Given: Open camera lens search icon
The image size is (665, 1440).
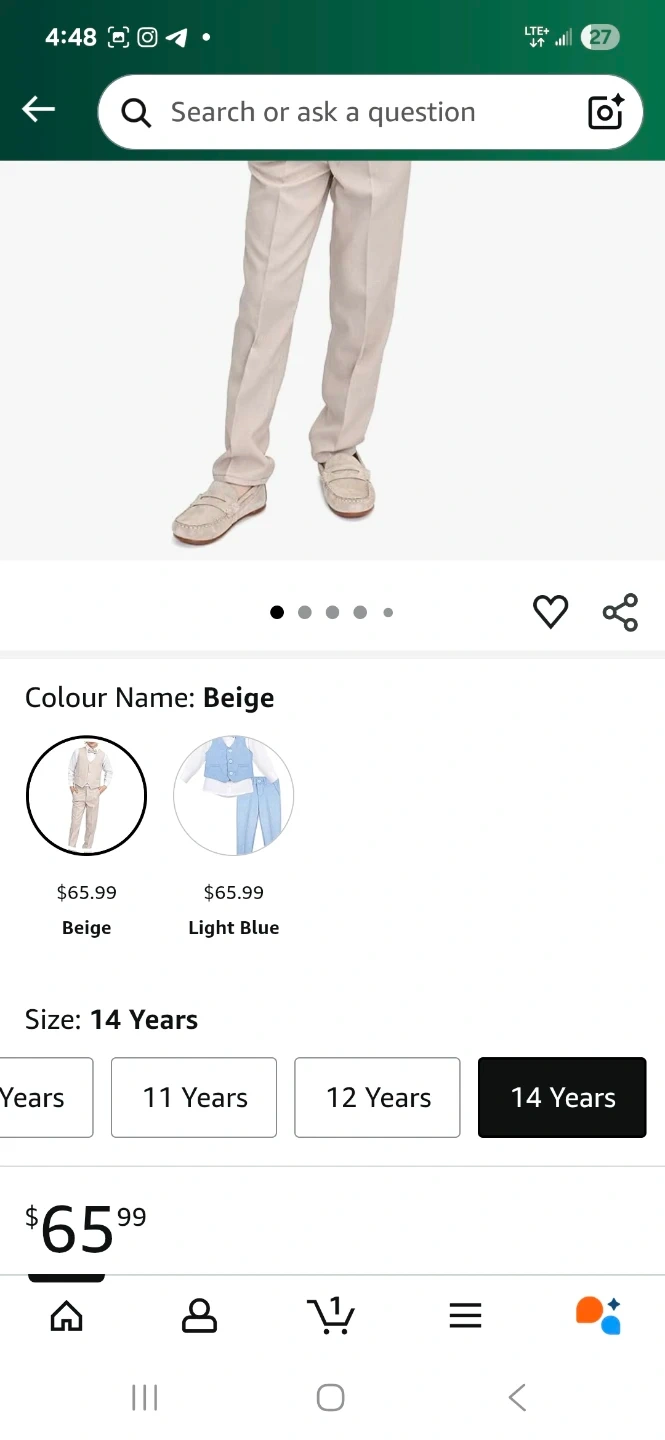Looking at the screenshot, I should tap(605, 112).
